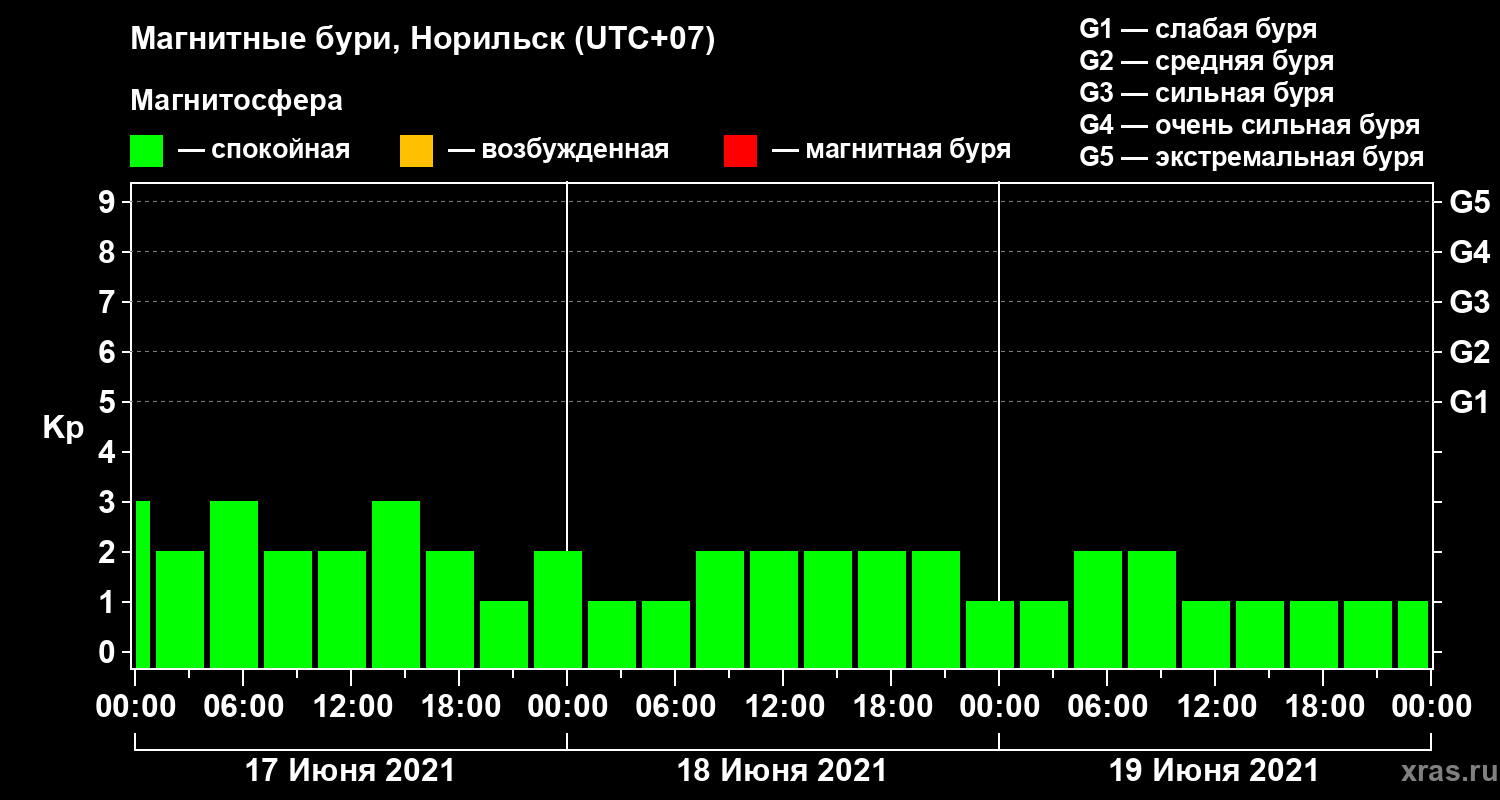
Task: Click the Kp 2 bar above 06:00, 19 June
Action: click(1098, 609)
